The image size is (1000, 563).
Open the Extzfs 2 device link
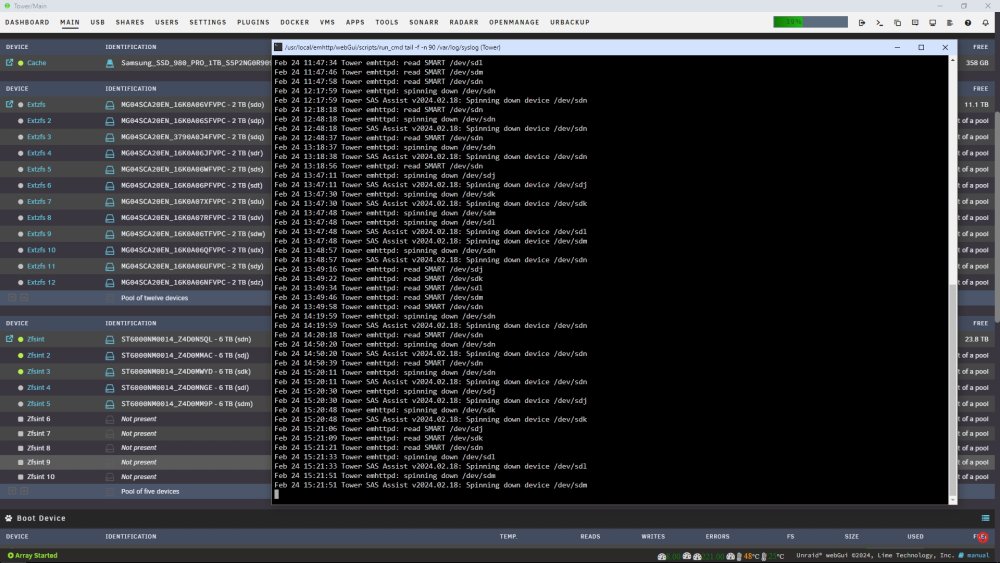point(39,121)
